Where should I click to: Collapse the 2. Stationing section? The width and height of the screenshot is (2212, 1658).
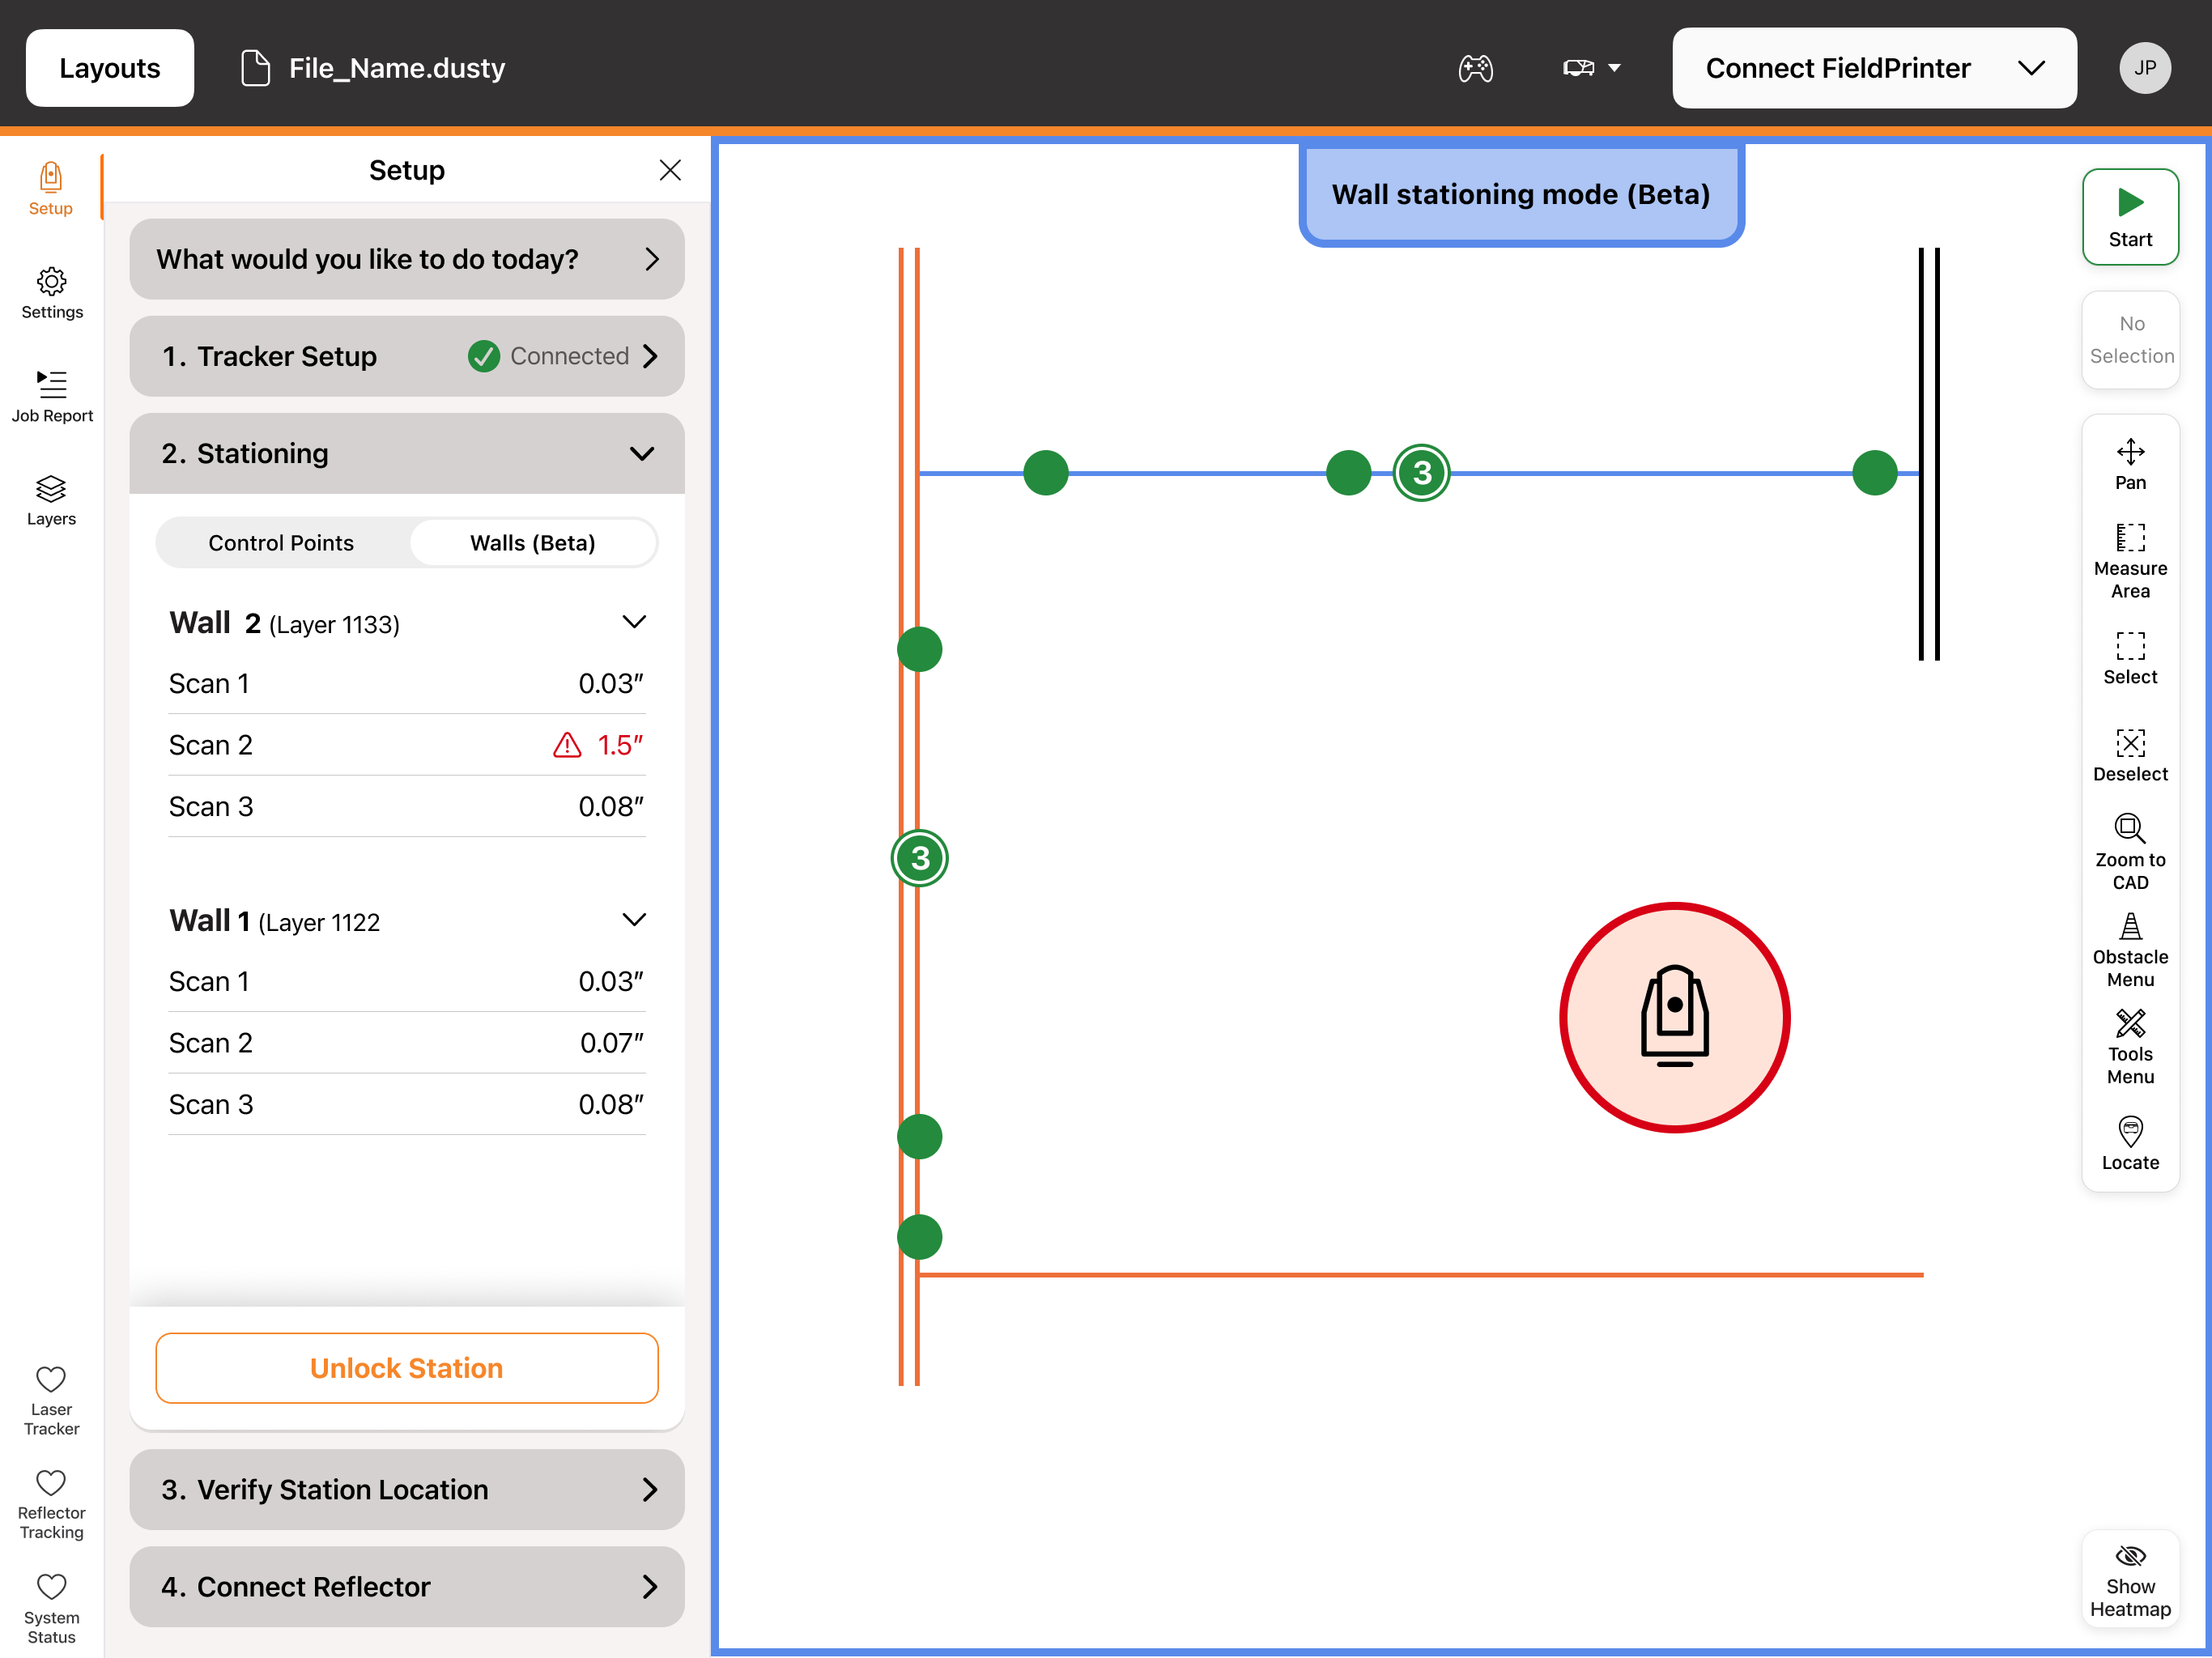point(407,453)
